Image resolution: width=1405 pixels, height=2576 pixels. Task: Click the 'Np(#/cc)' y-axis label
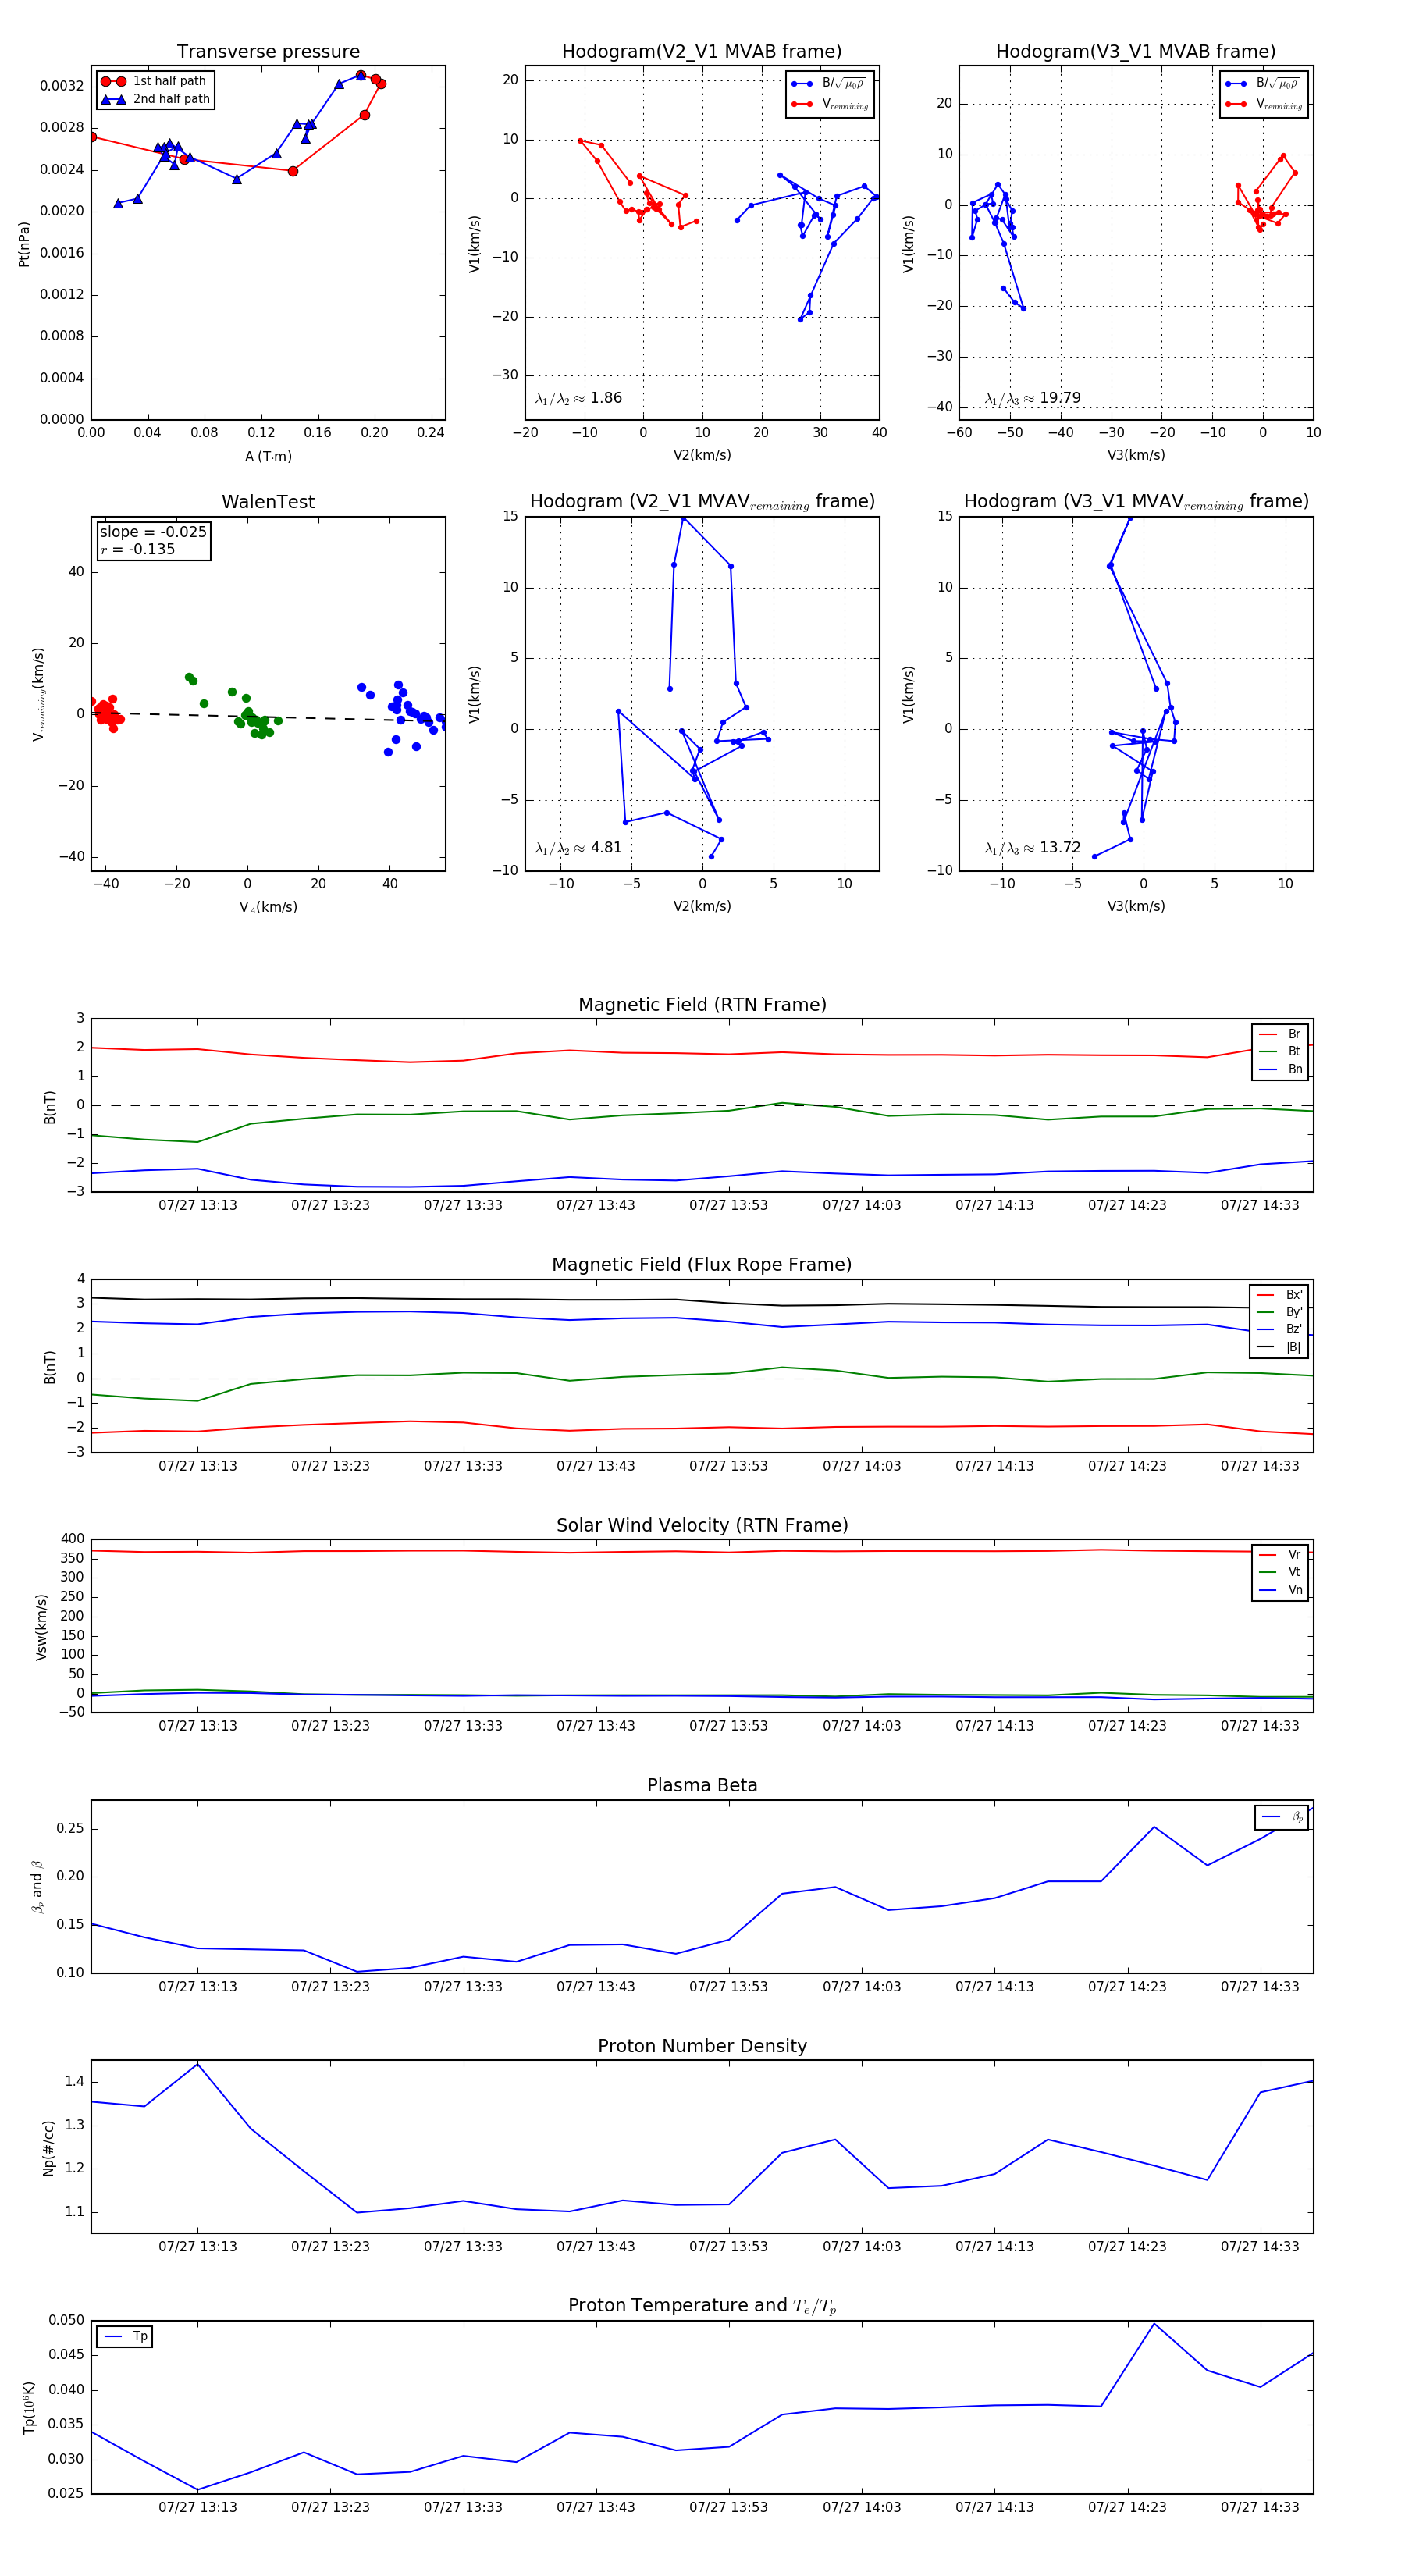pyautogui.click(x=48, y=2148)
